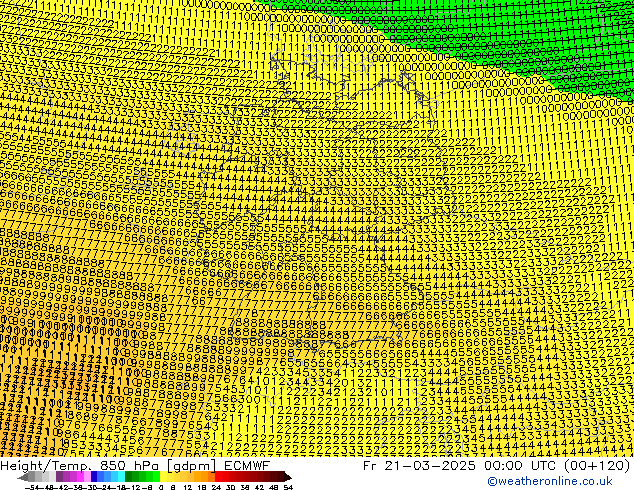Click the "[gdpm]" unit label
634x490 pixels.
(x=191, y=466)
